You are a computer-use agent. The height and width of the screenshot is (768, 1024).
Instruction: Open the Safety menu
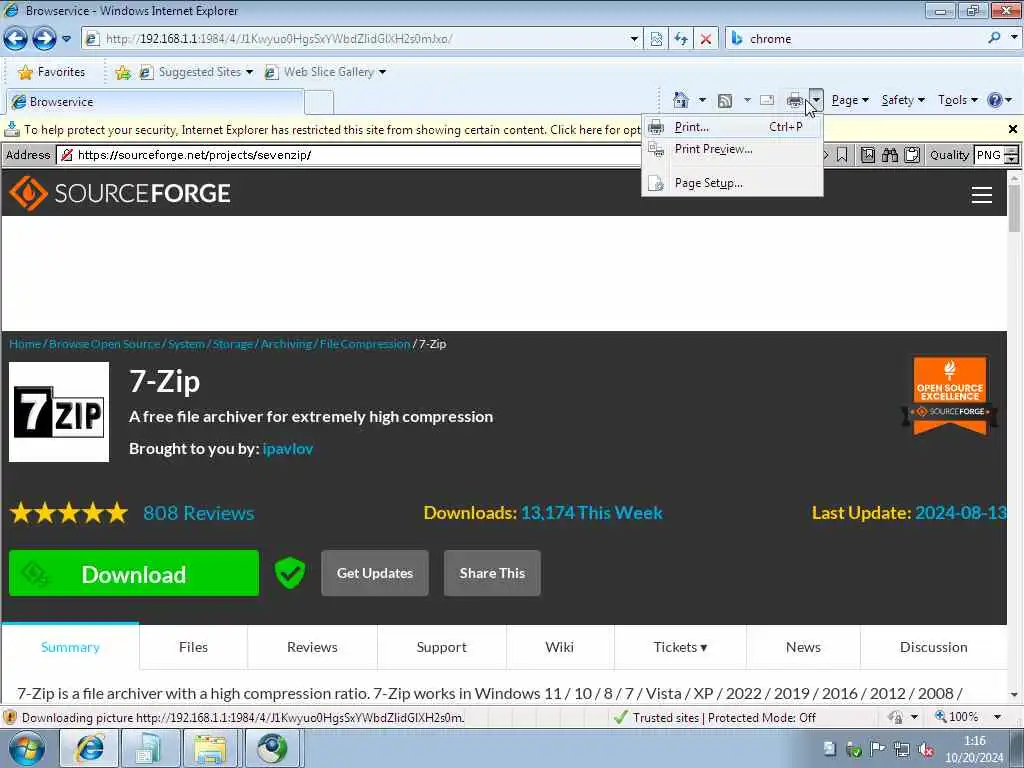coord(903,100)
